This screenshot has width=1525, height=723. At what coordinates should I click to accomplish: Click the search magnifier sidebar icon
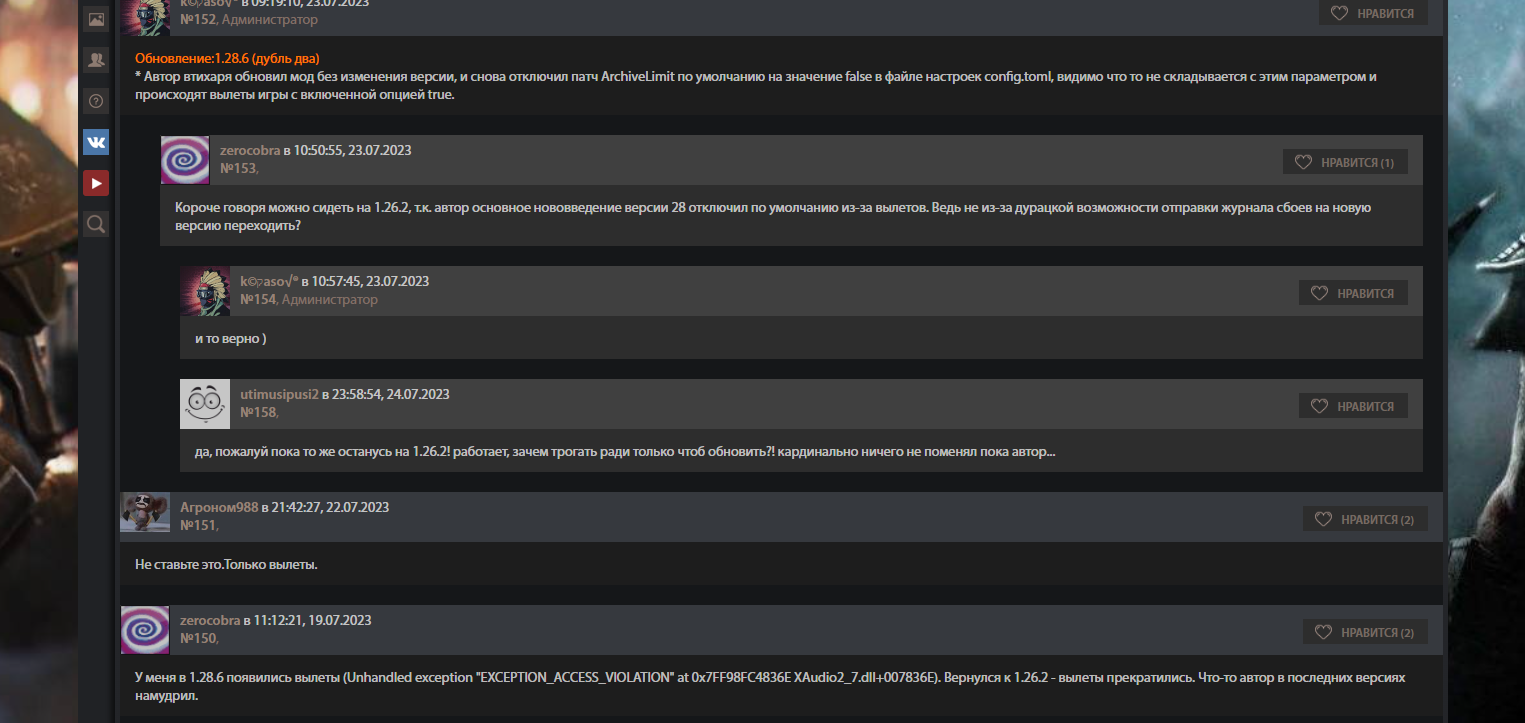(x=96, y=224)
